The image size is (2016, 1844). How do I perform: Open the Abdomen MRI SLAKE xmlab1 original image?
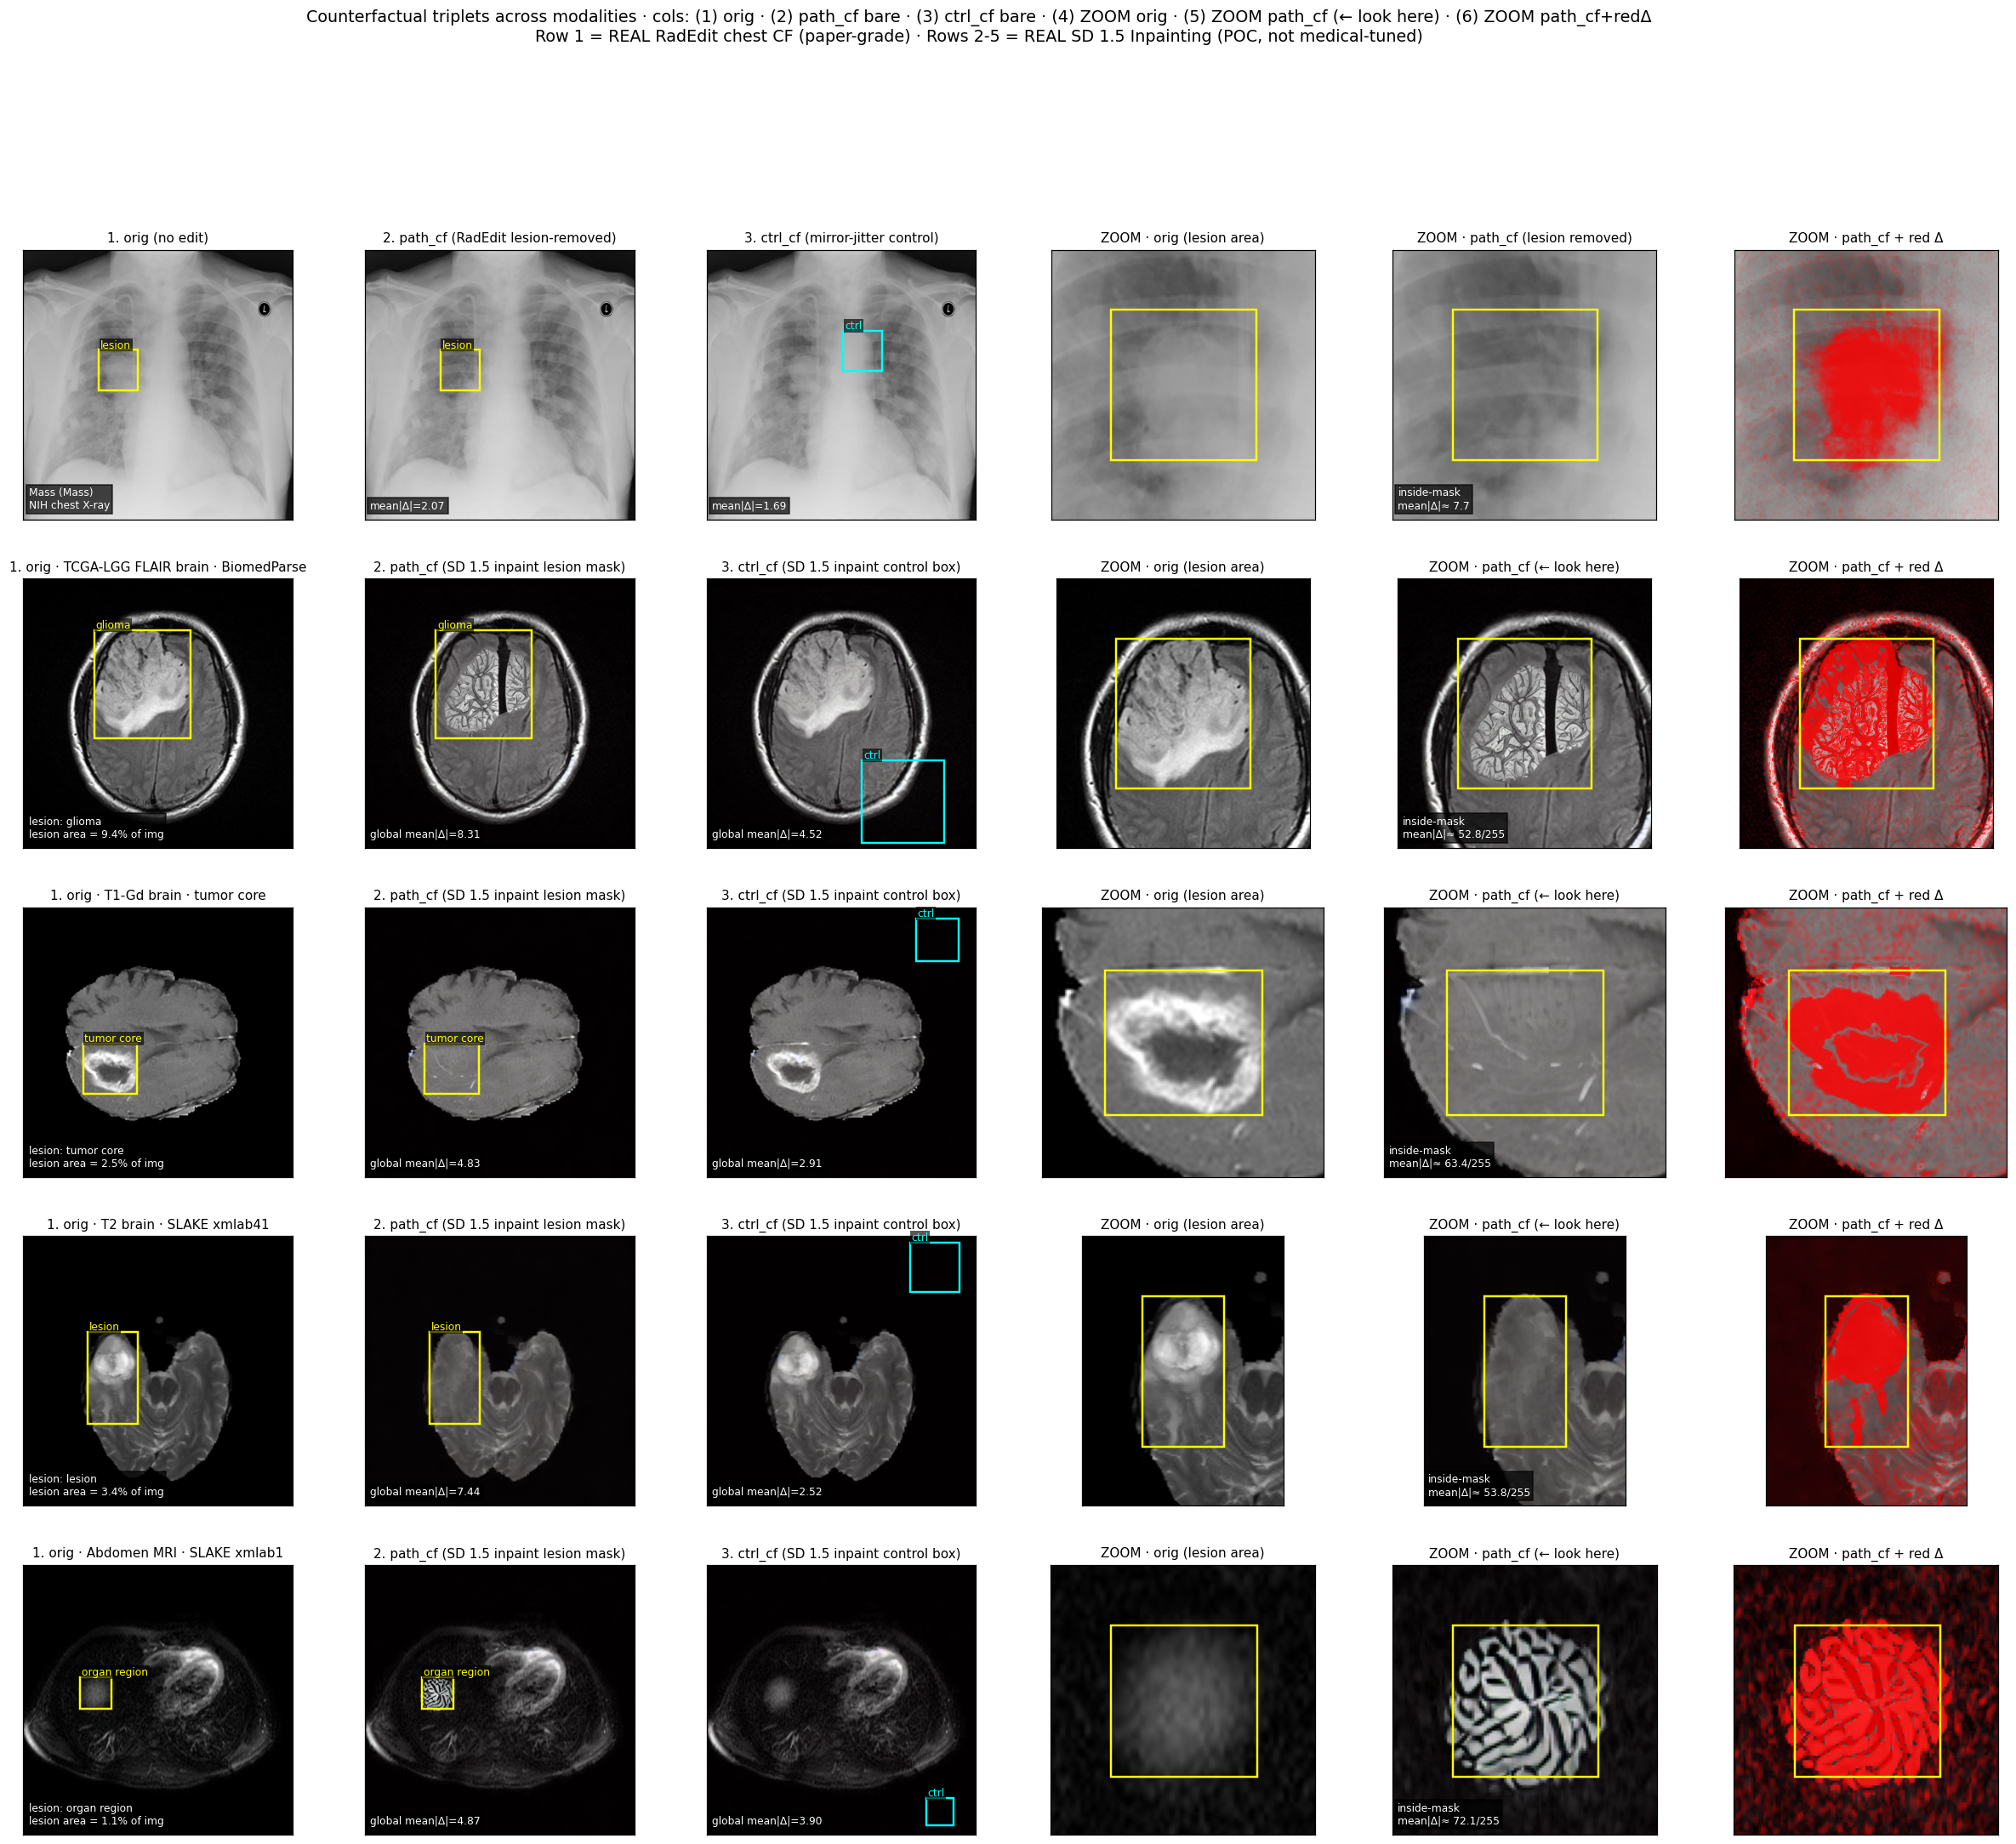pos(158,1700)
